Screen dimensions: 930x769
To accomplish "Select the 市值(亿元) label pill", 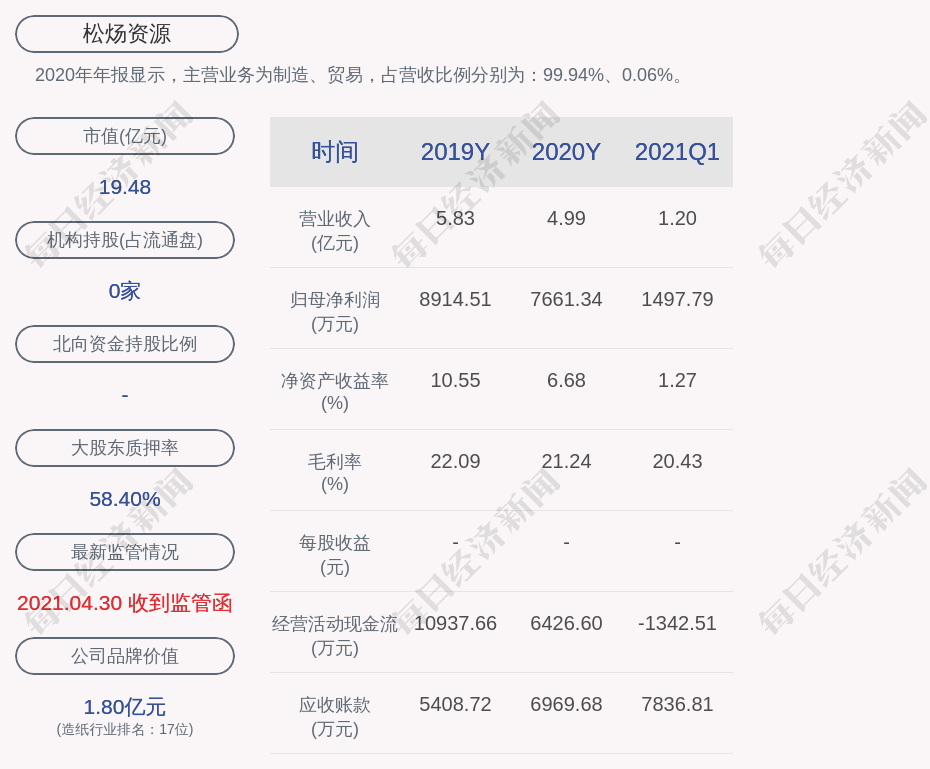I will click(125, 136).
